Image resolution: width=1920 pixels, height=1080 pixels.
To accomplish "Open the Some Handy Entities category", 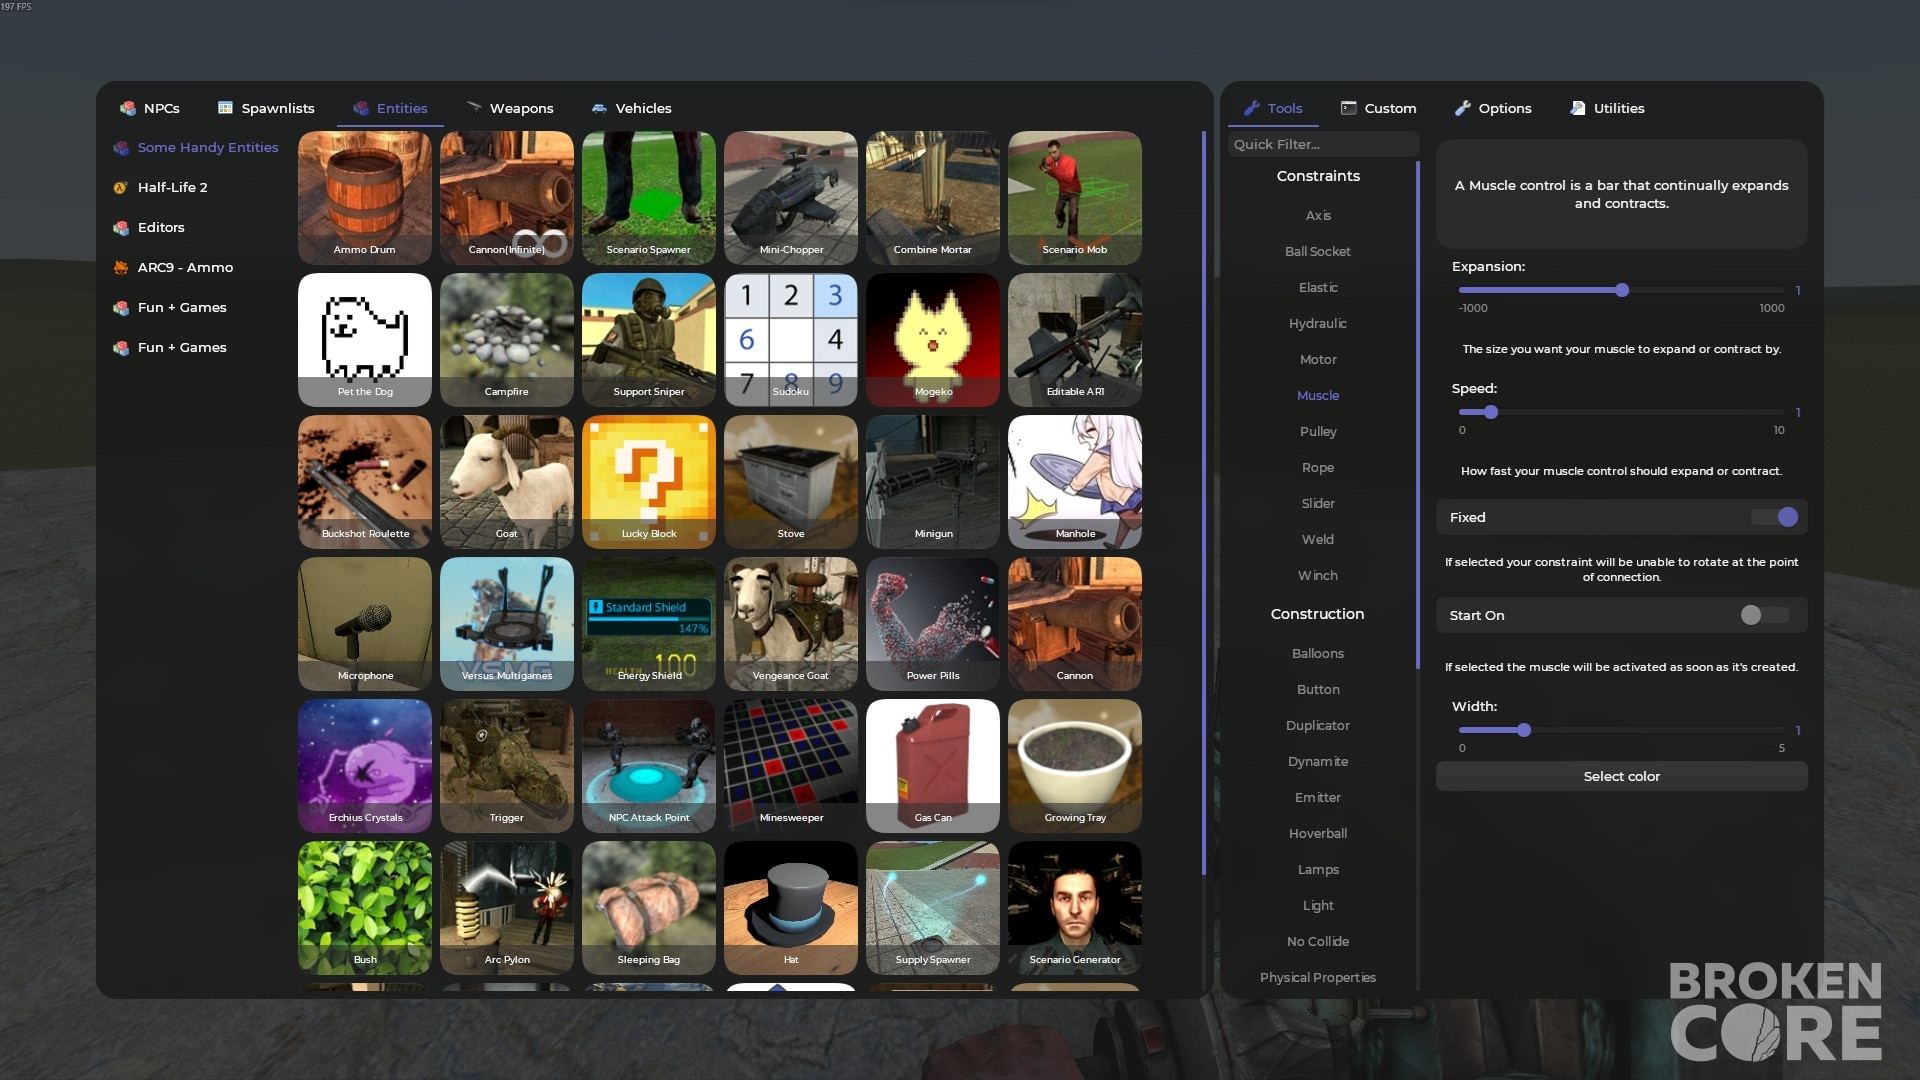I will (x=196, y=147).
